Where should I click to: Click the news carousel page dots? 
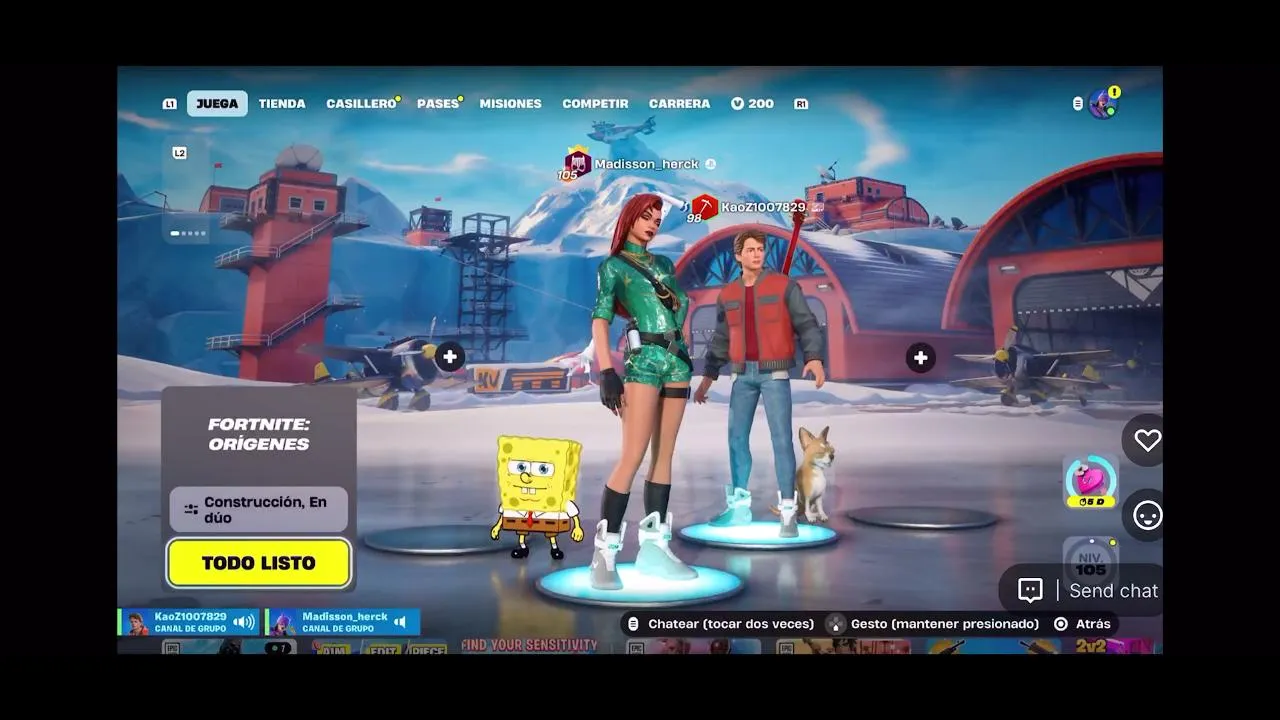point(188,233)
